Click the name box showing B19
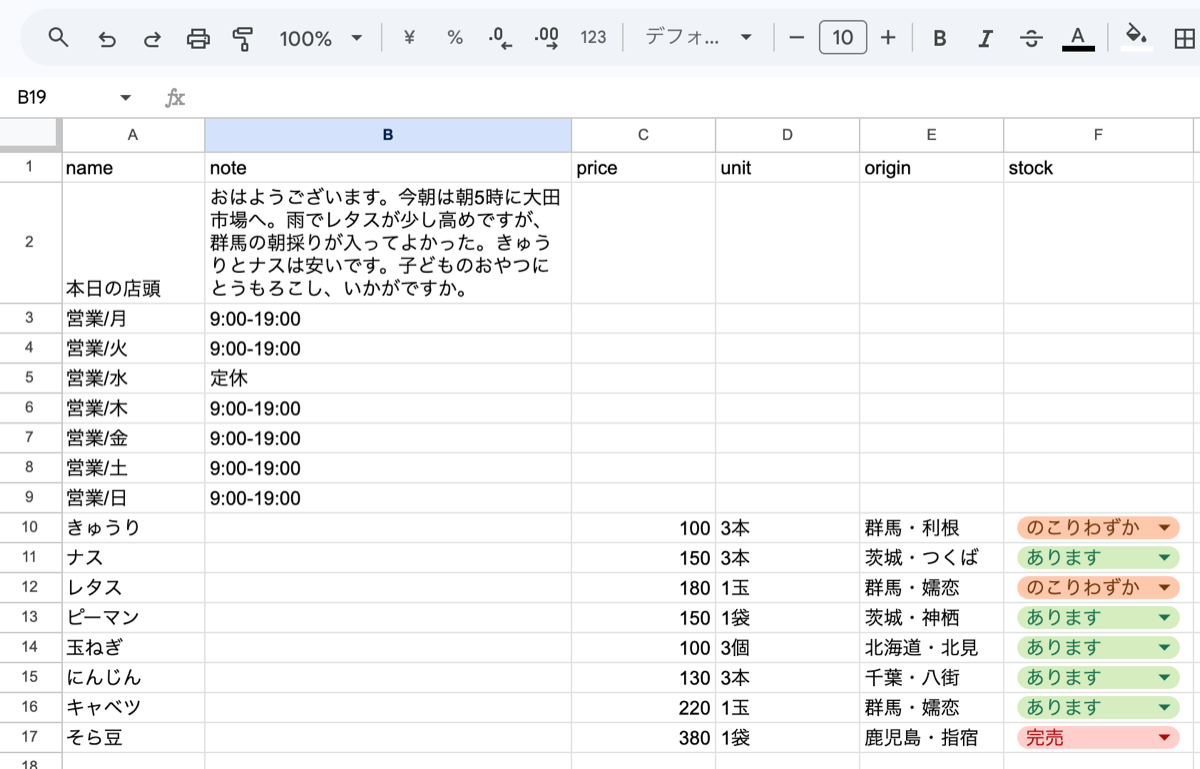1200x769 pixels. pos(60,97)
